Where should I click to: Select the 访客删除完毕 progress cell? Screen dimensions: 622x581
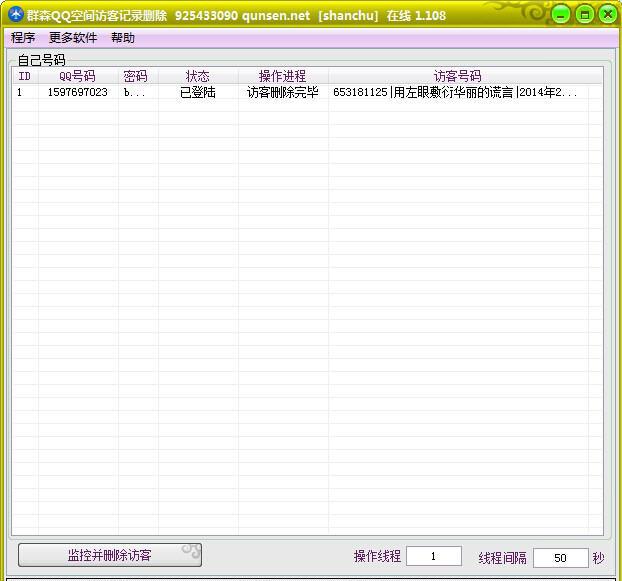click(x=283, y=92)
